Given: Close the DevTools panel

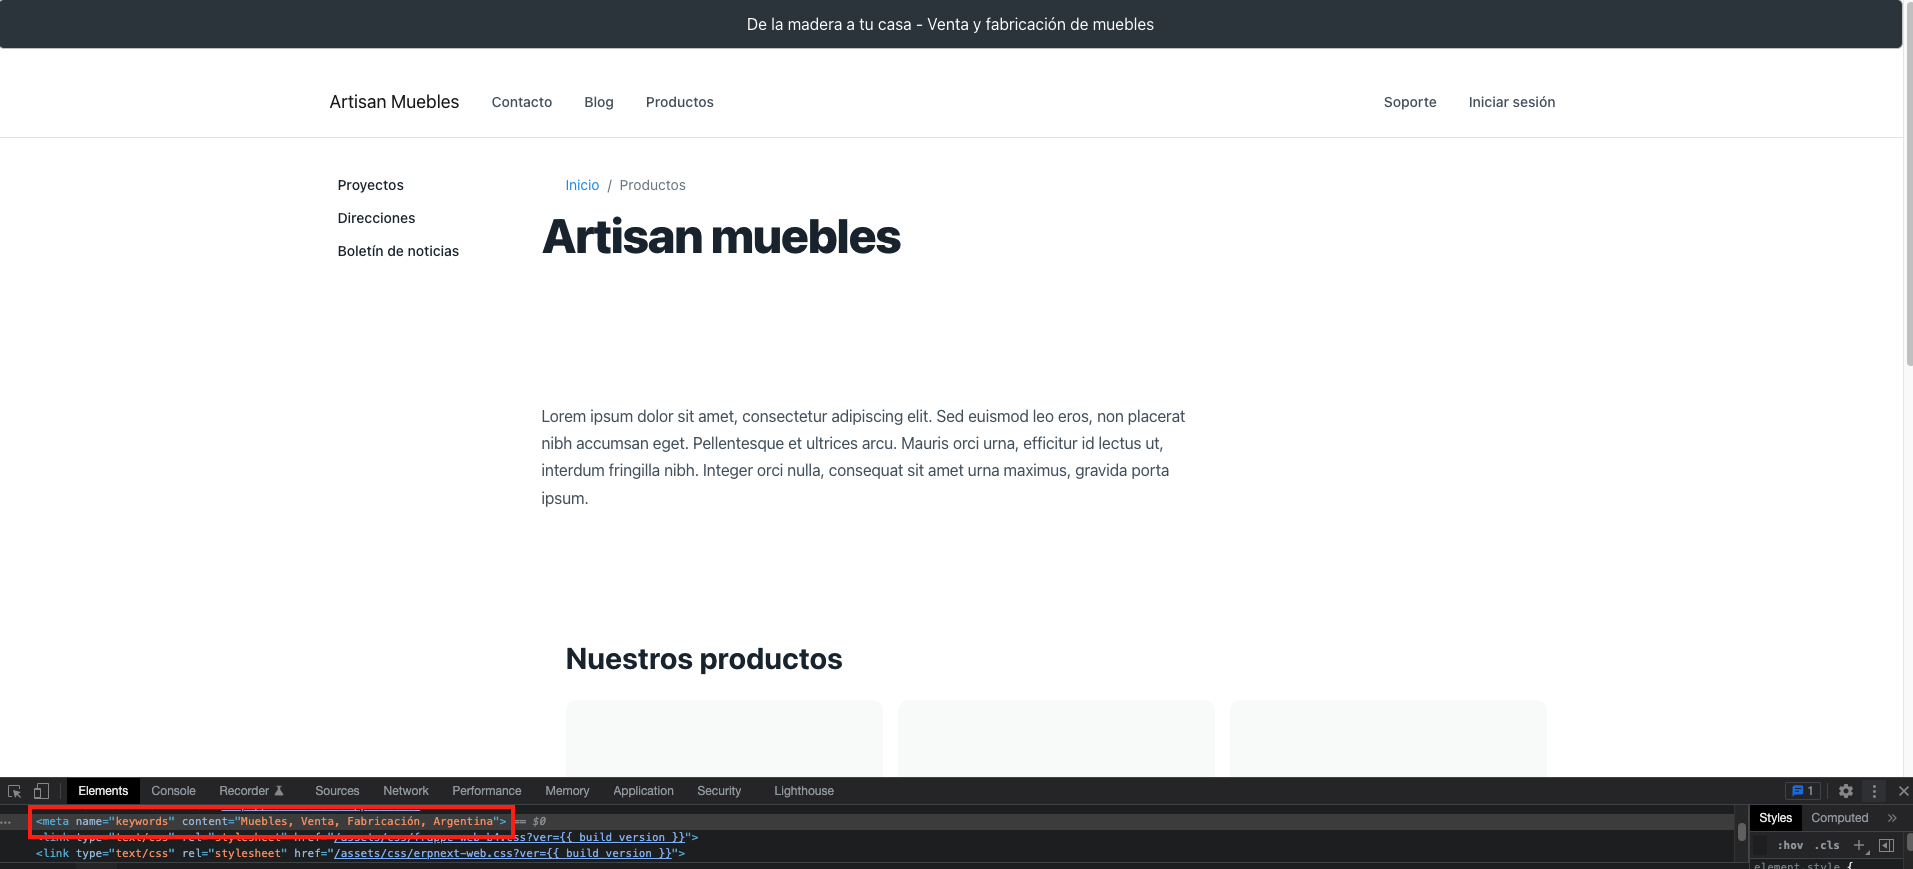Looking at the screenshot, I should [1903, 791].
